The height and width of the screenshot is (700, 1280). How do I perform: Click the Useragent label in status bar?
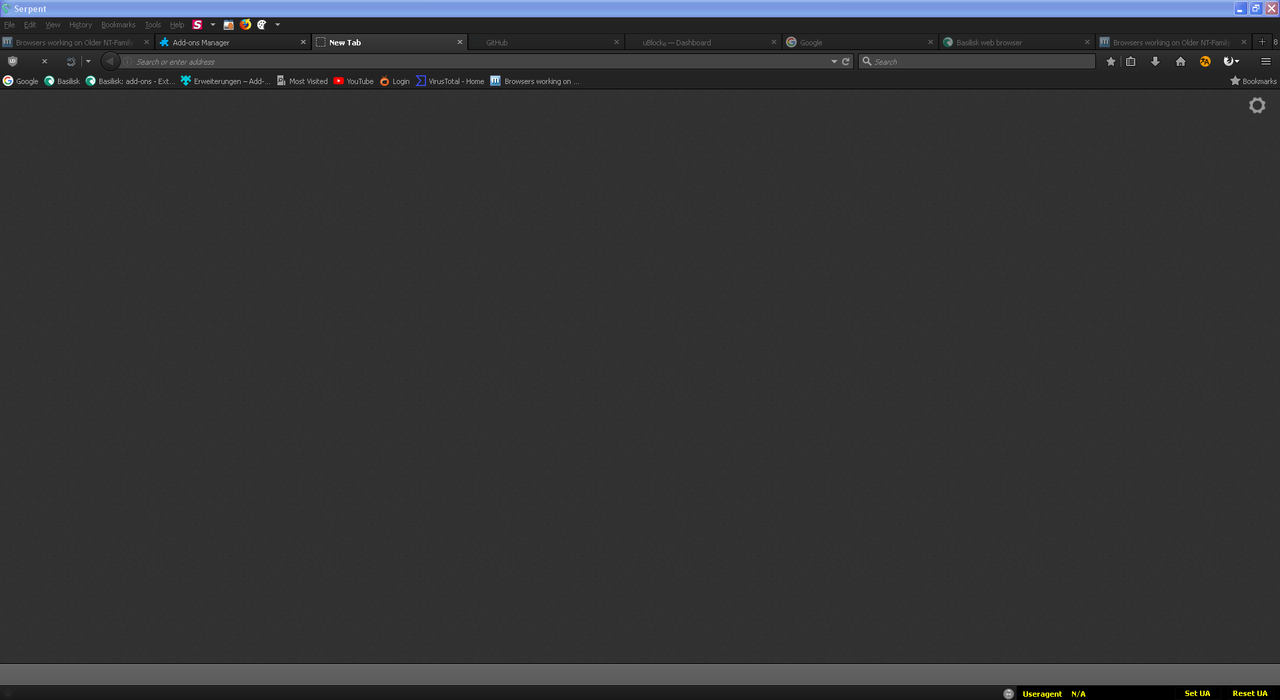1042,694
